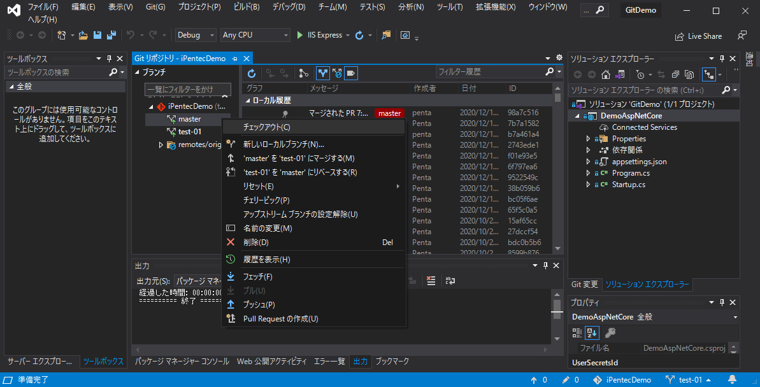Toggle the show remote branches filter
760x387 pixels.
tap(337, 73)
